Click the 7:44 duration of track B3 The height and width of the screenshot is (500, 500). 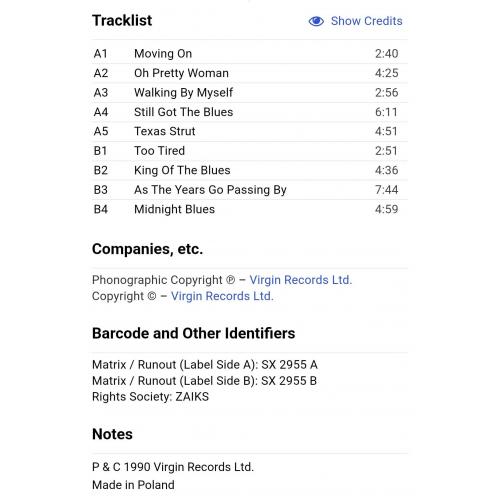386,190
